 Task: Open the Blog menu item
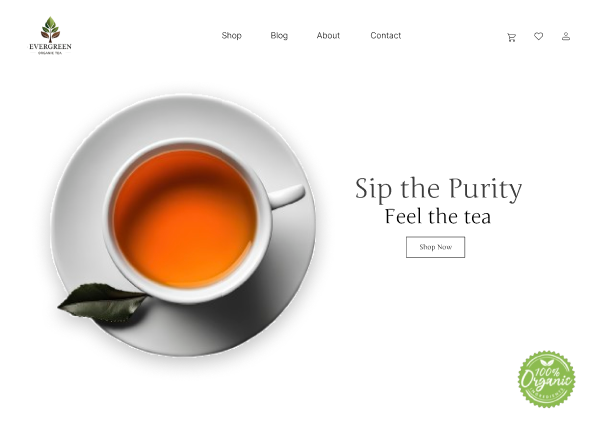click(279, 36)
